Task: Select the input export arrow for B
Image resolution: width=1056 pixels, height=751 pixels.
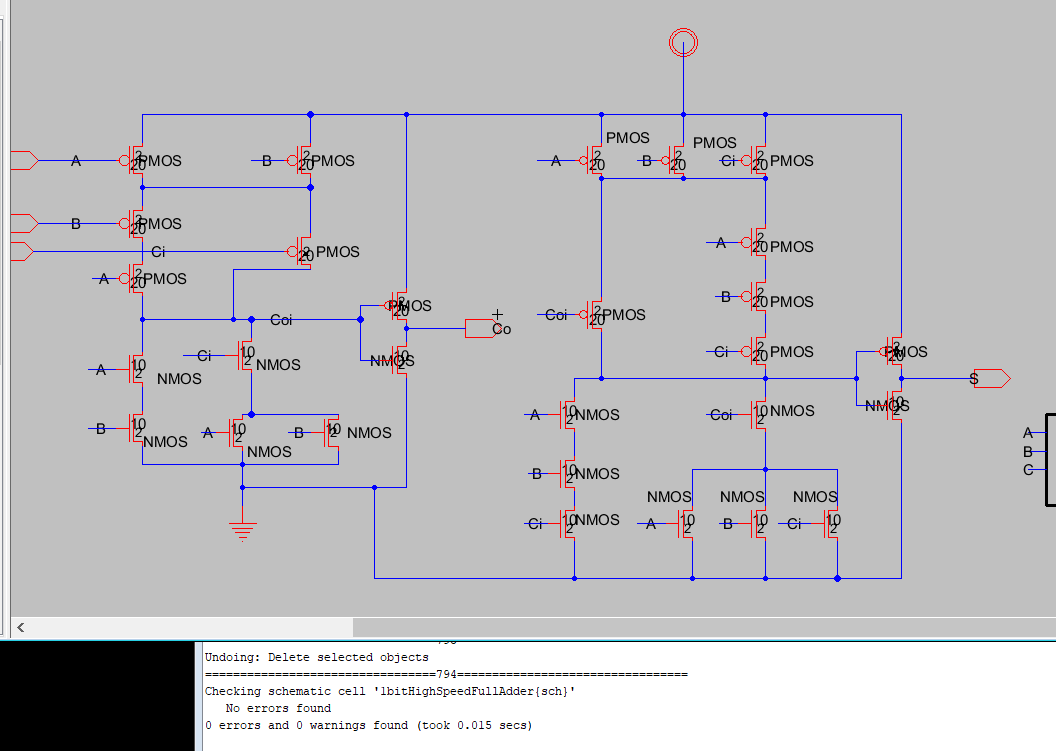Action: point(24,222)
